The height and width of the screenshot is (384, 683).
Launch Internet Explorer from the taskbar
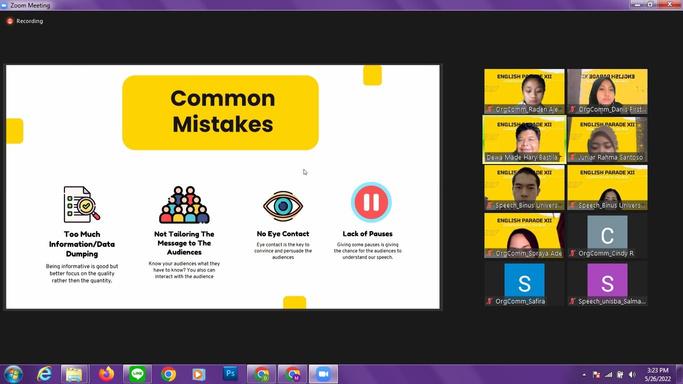tap(44, 374)
